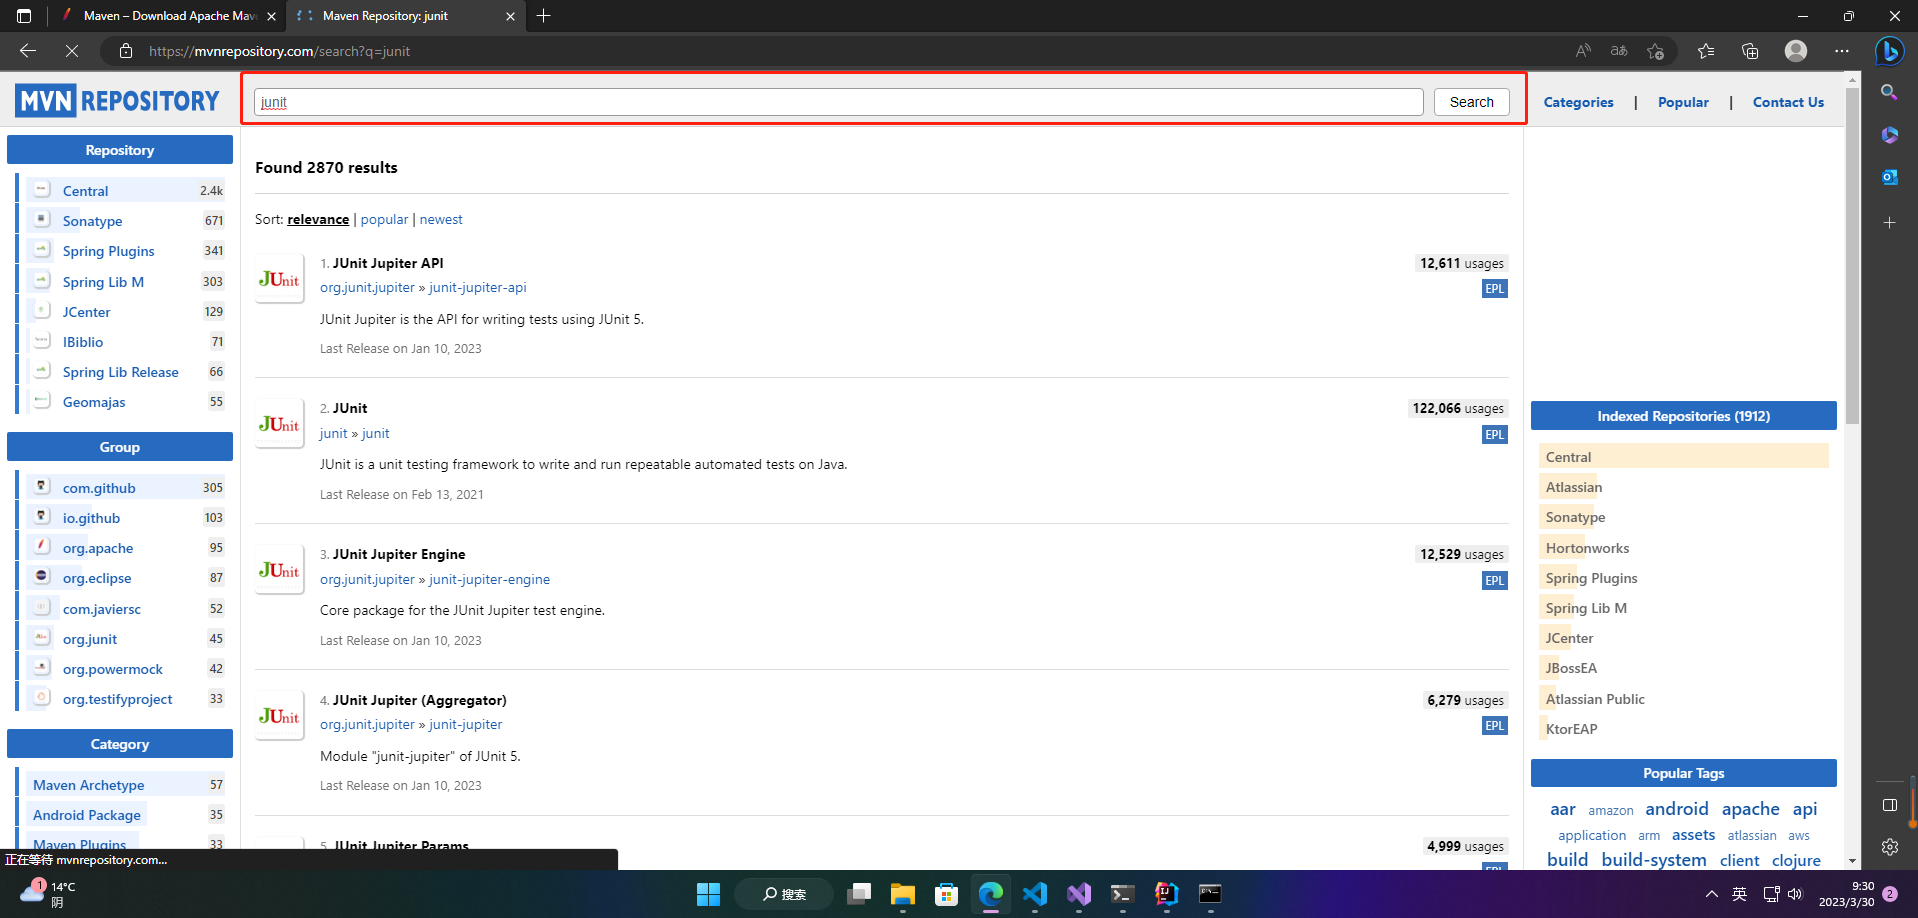Click the JUnit logo beside JUnit Jupiter Engine
The height and width of the screenshot is (918, 1918).
pos(279,570)
